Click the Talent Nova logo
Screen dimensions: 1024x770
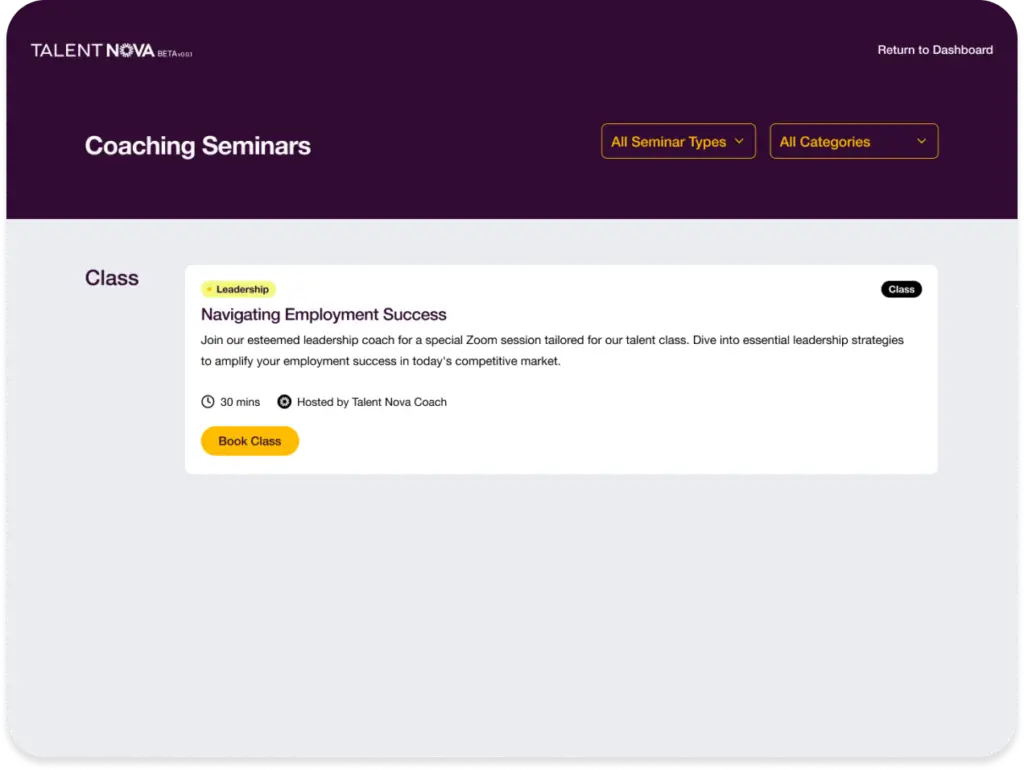coord(111,50)
